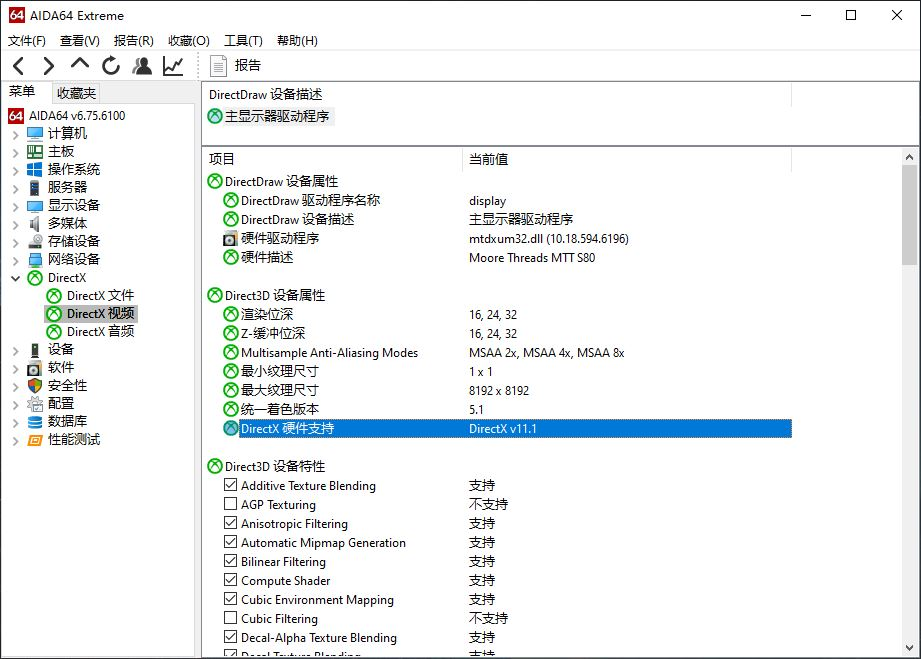Open the graph chart toolbar icon
The image size is (921, 659).
point(173,65)
